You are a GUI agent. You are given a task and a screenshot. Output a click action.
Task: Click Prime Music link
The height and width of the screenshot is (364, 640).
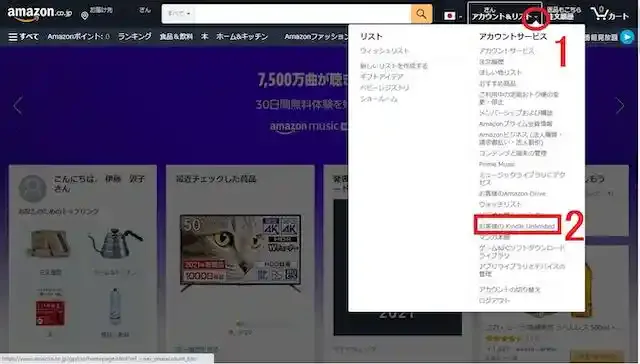coord(497,164)
